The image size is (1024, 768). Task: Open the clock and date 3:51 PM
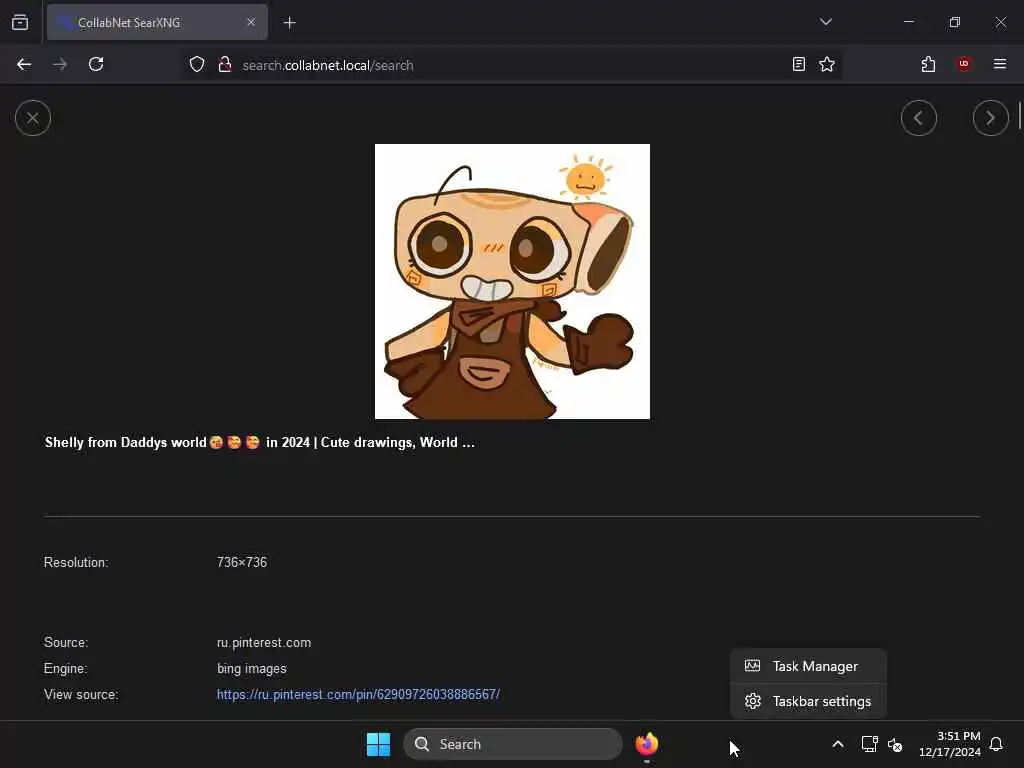click(x=950, y=744)
